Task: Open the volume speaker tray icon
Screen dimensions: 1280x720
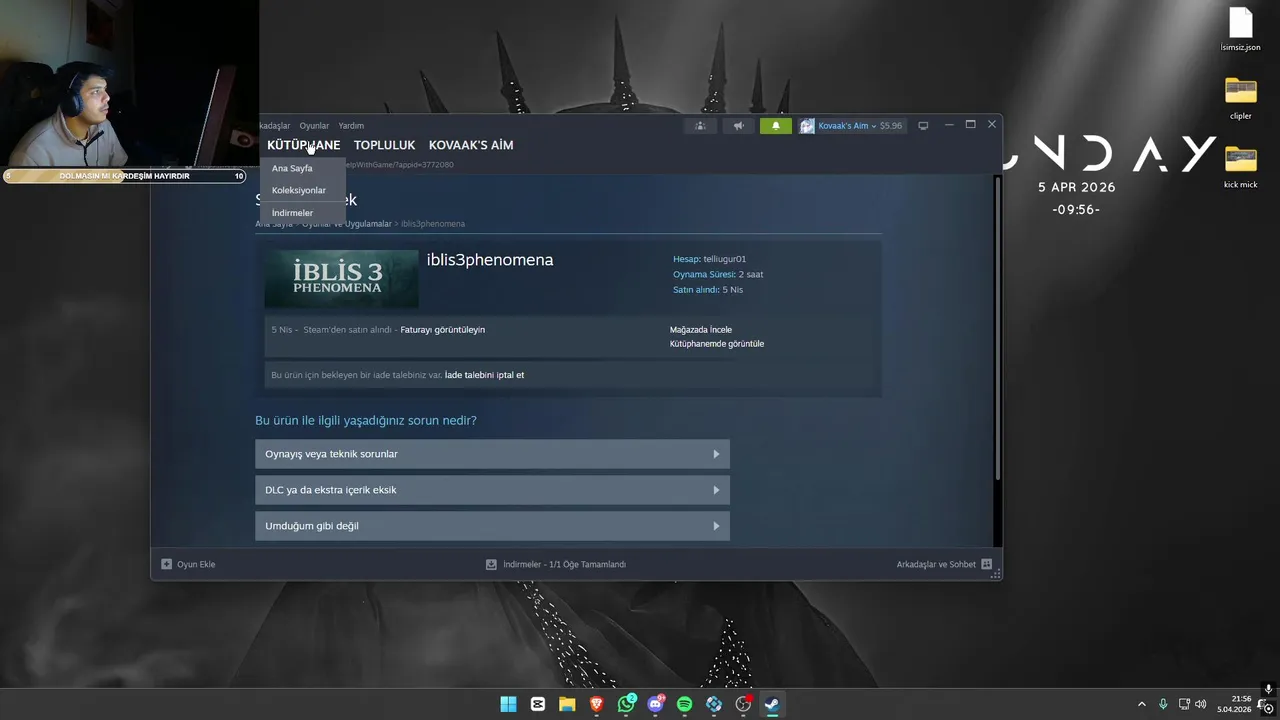Action: click(1200, 704)
